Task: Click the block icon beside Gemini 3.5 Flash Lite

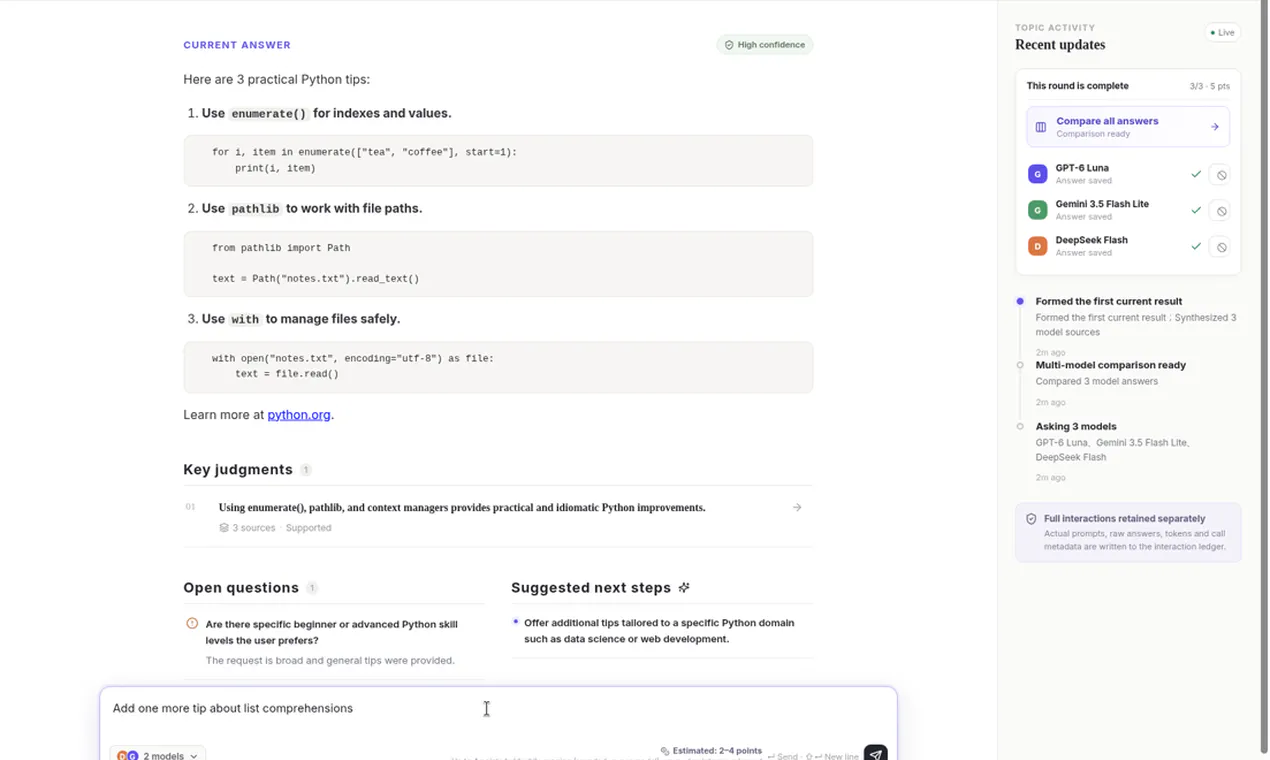Action: tap(1219, 211)
